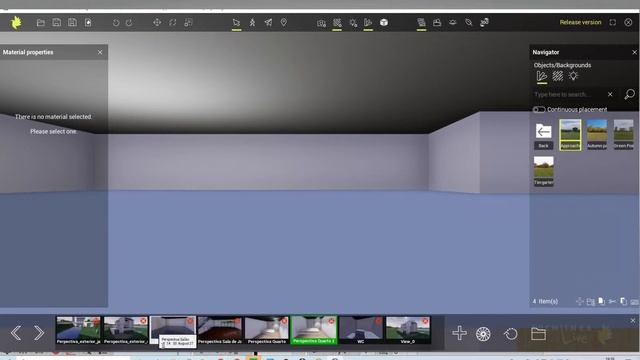Go back with the Back folder item
Image resolution: width=640 pixels, height=360 pixels.
tap(543, 136)
